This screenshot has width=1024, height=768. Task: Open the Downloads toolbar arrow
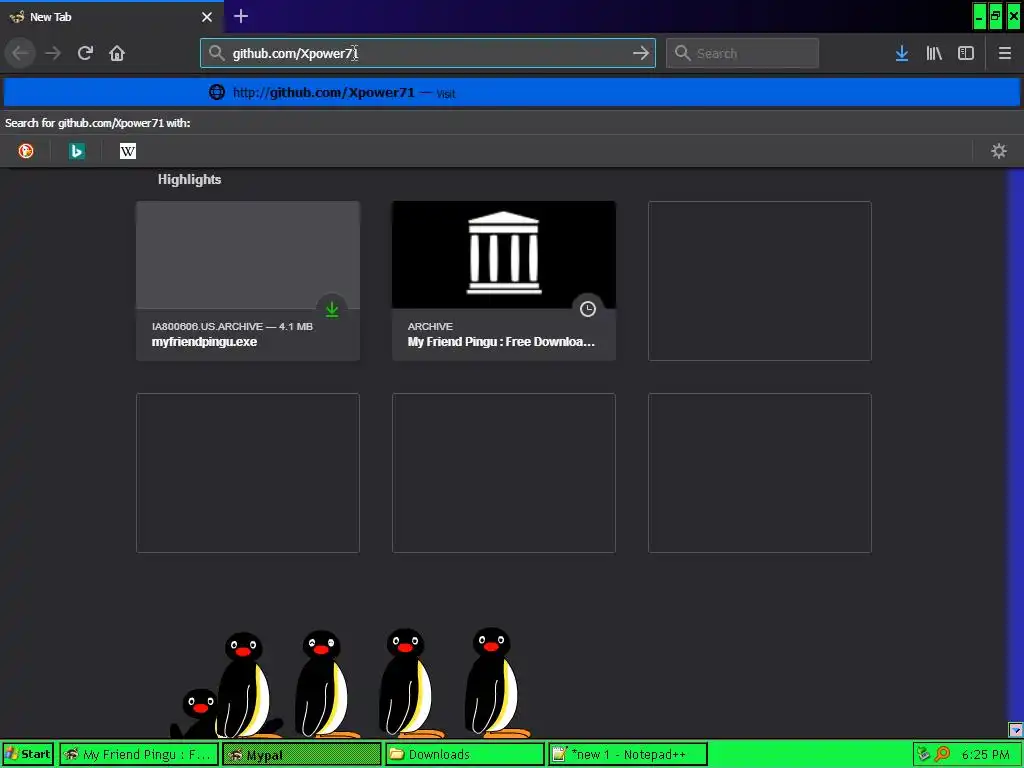[x=902, y=53]
